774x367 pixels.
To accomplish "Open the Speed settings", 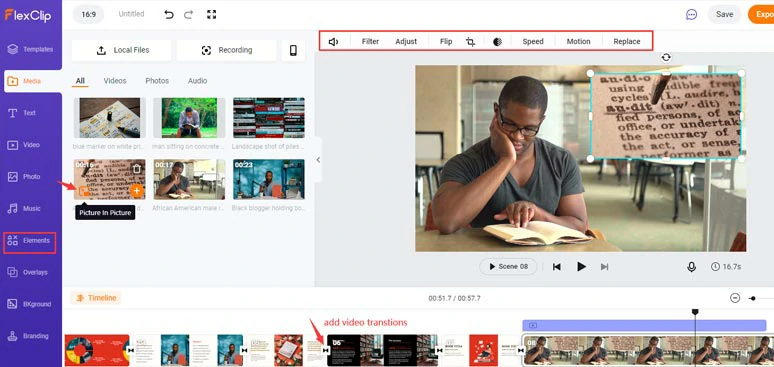I will click(x=533, y=41).
